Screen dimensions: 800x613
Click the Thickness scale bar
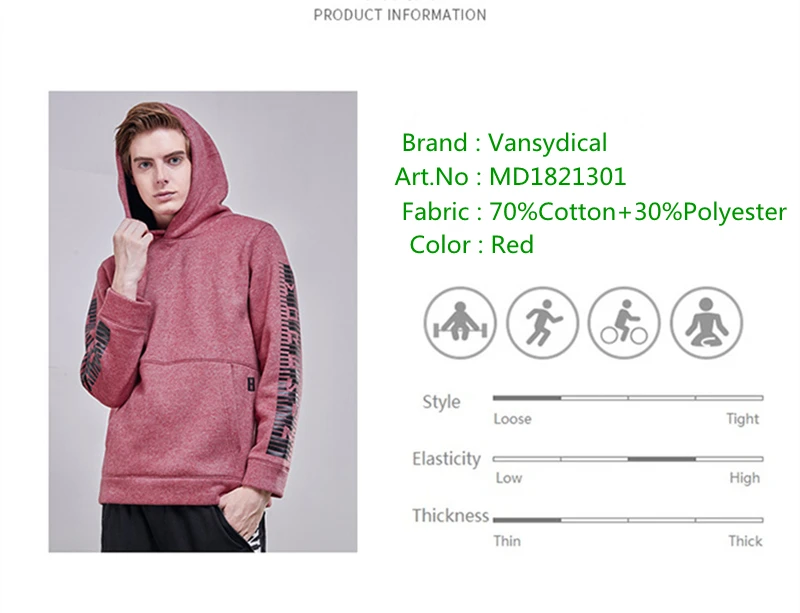tap(628, 520)
